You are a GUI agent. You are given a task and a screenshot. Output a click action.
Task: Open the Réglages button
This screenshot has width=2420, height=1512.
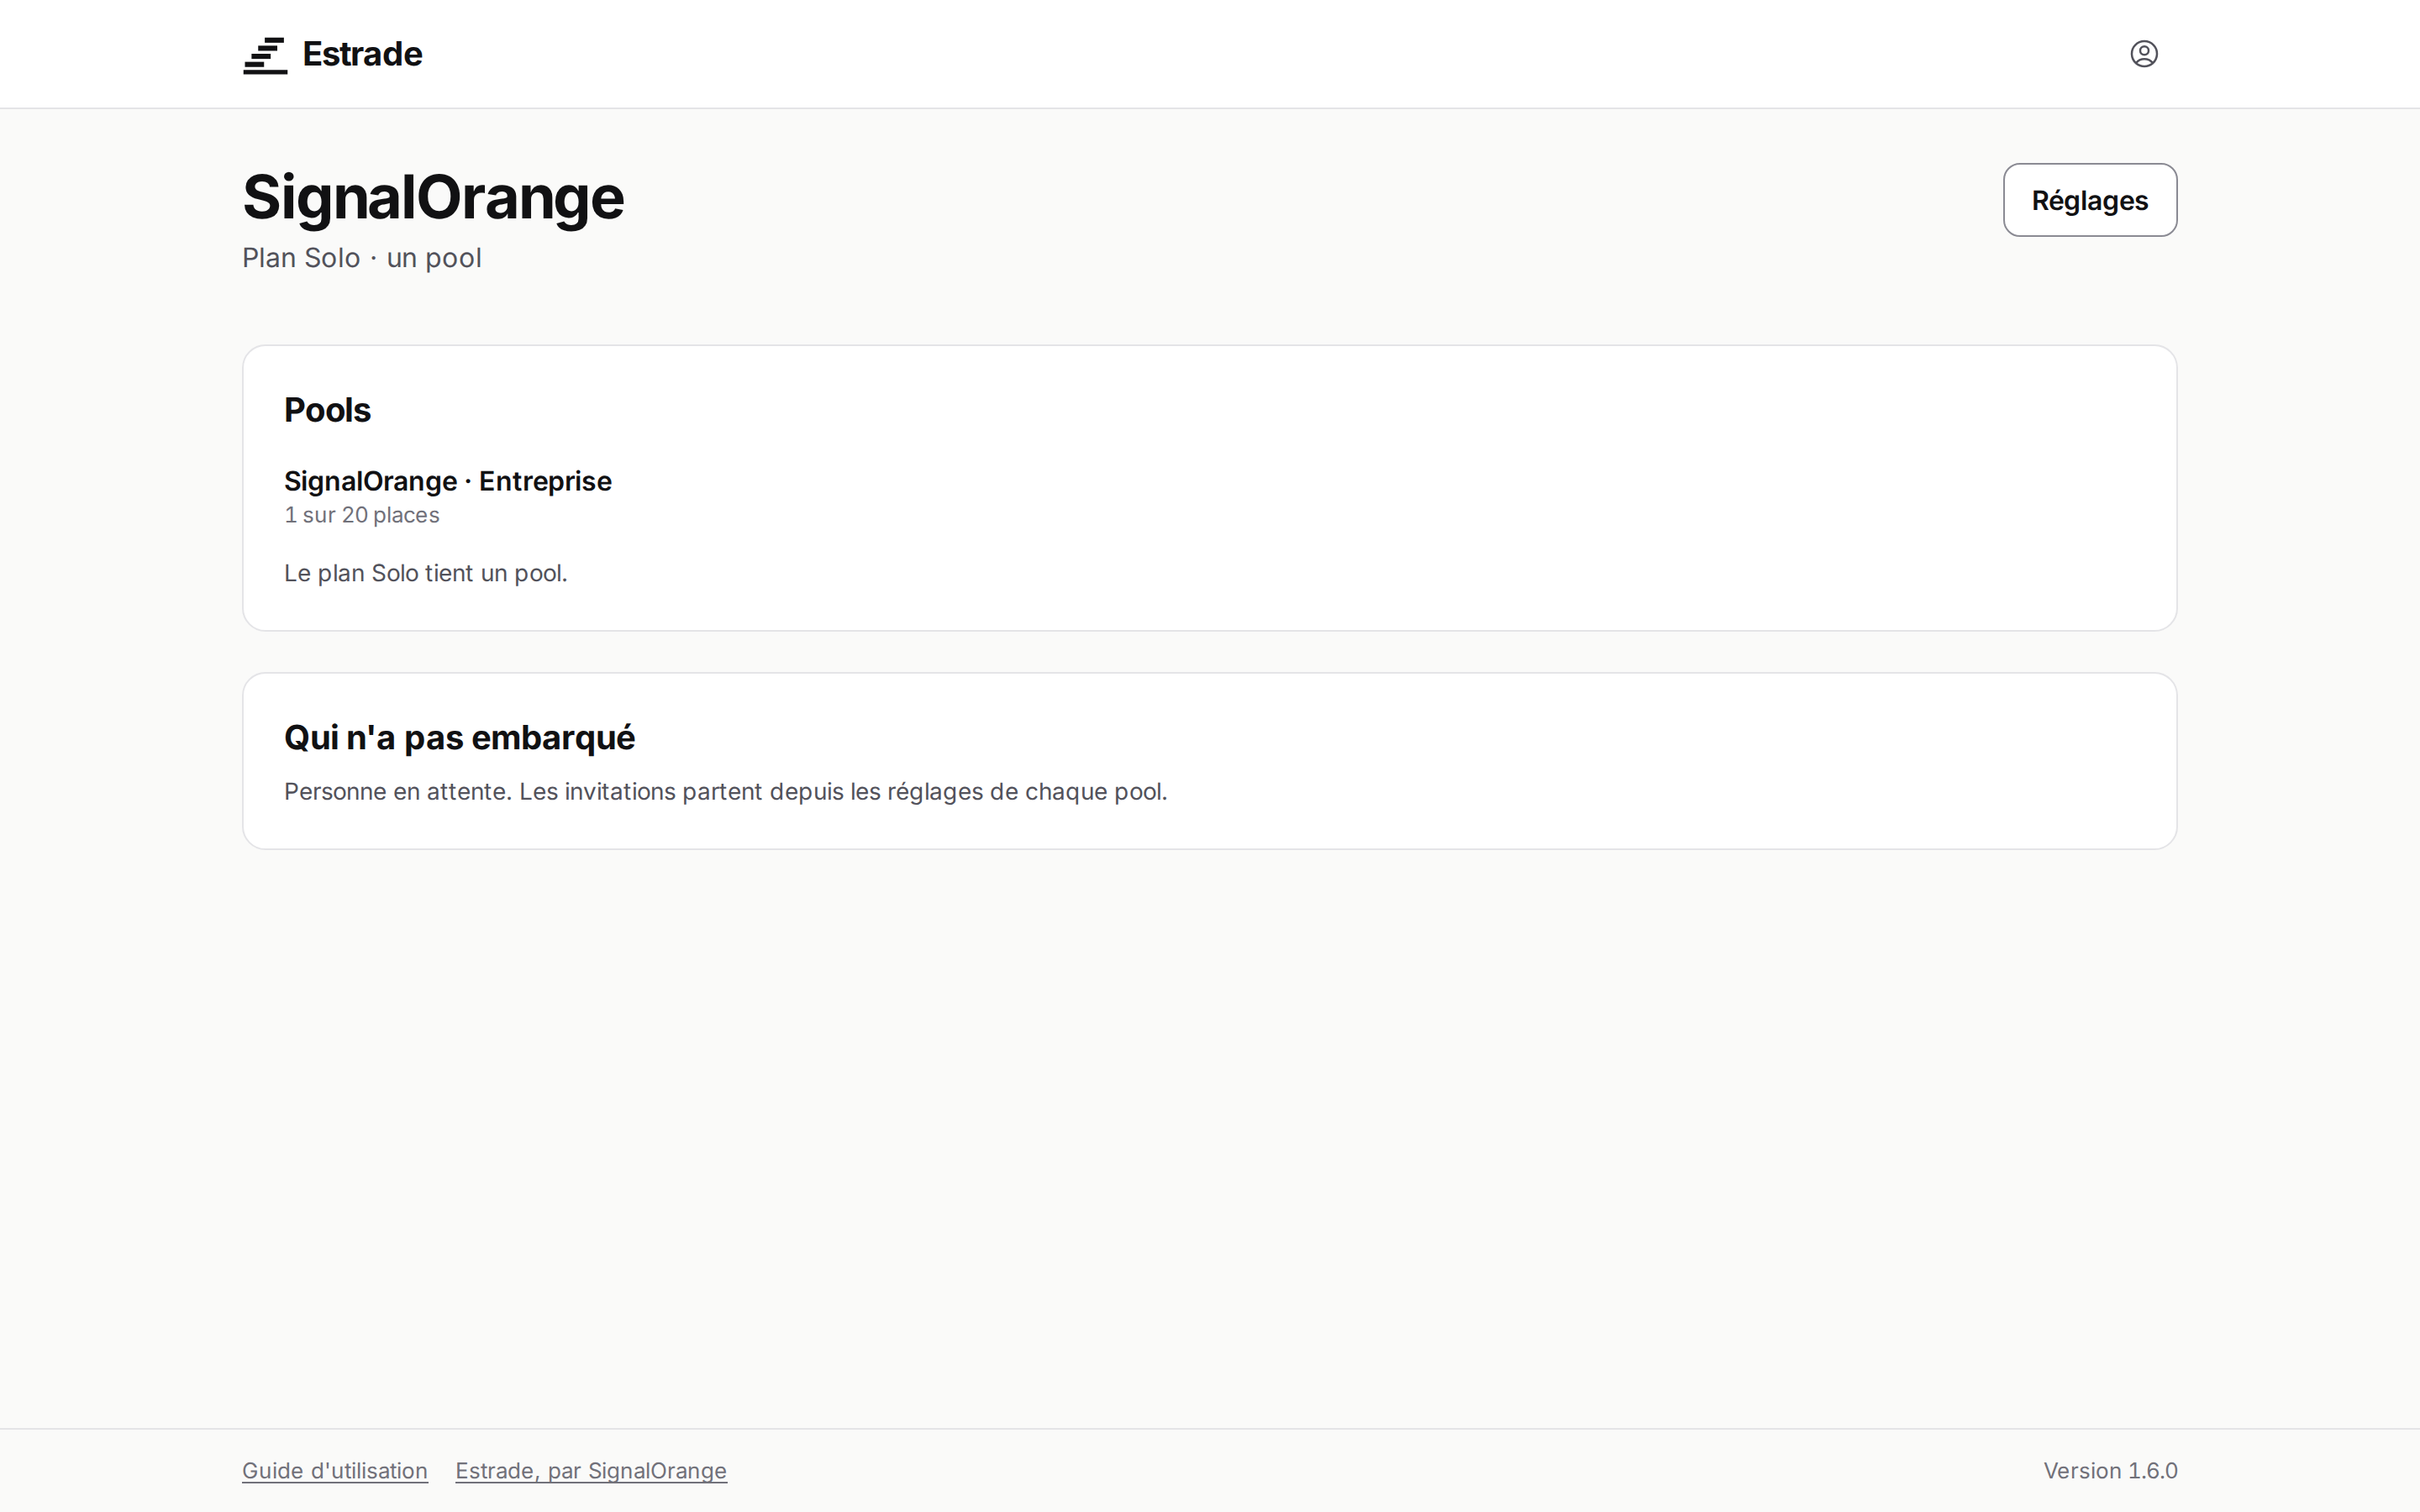tap(2089, 200)
